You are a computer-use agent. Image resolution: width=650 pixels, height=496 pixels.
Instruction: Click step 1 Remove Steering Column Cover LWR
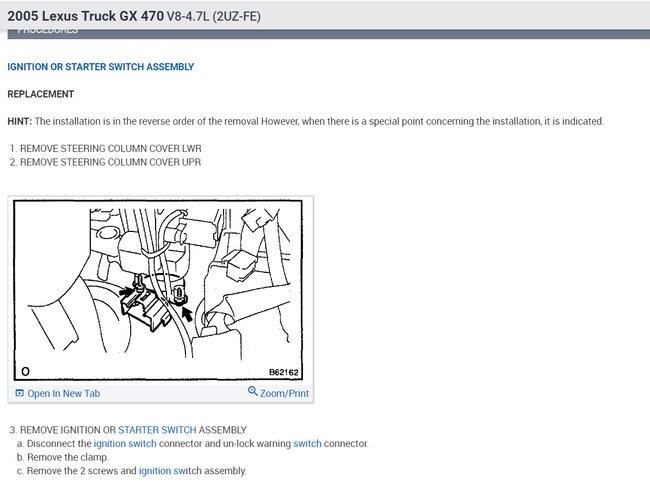[106, 148]
